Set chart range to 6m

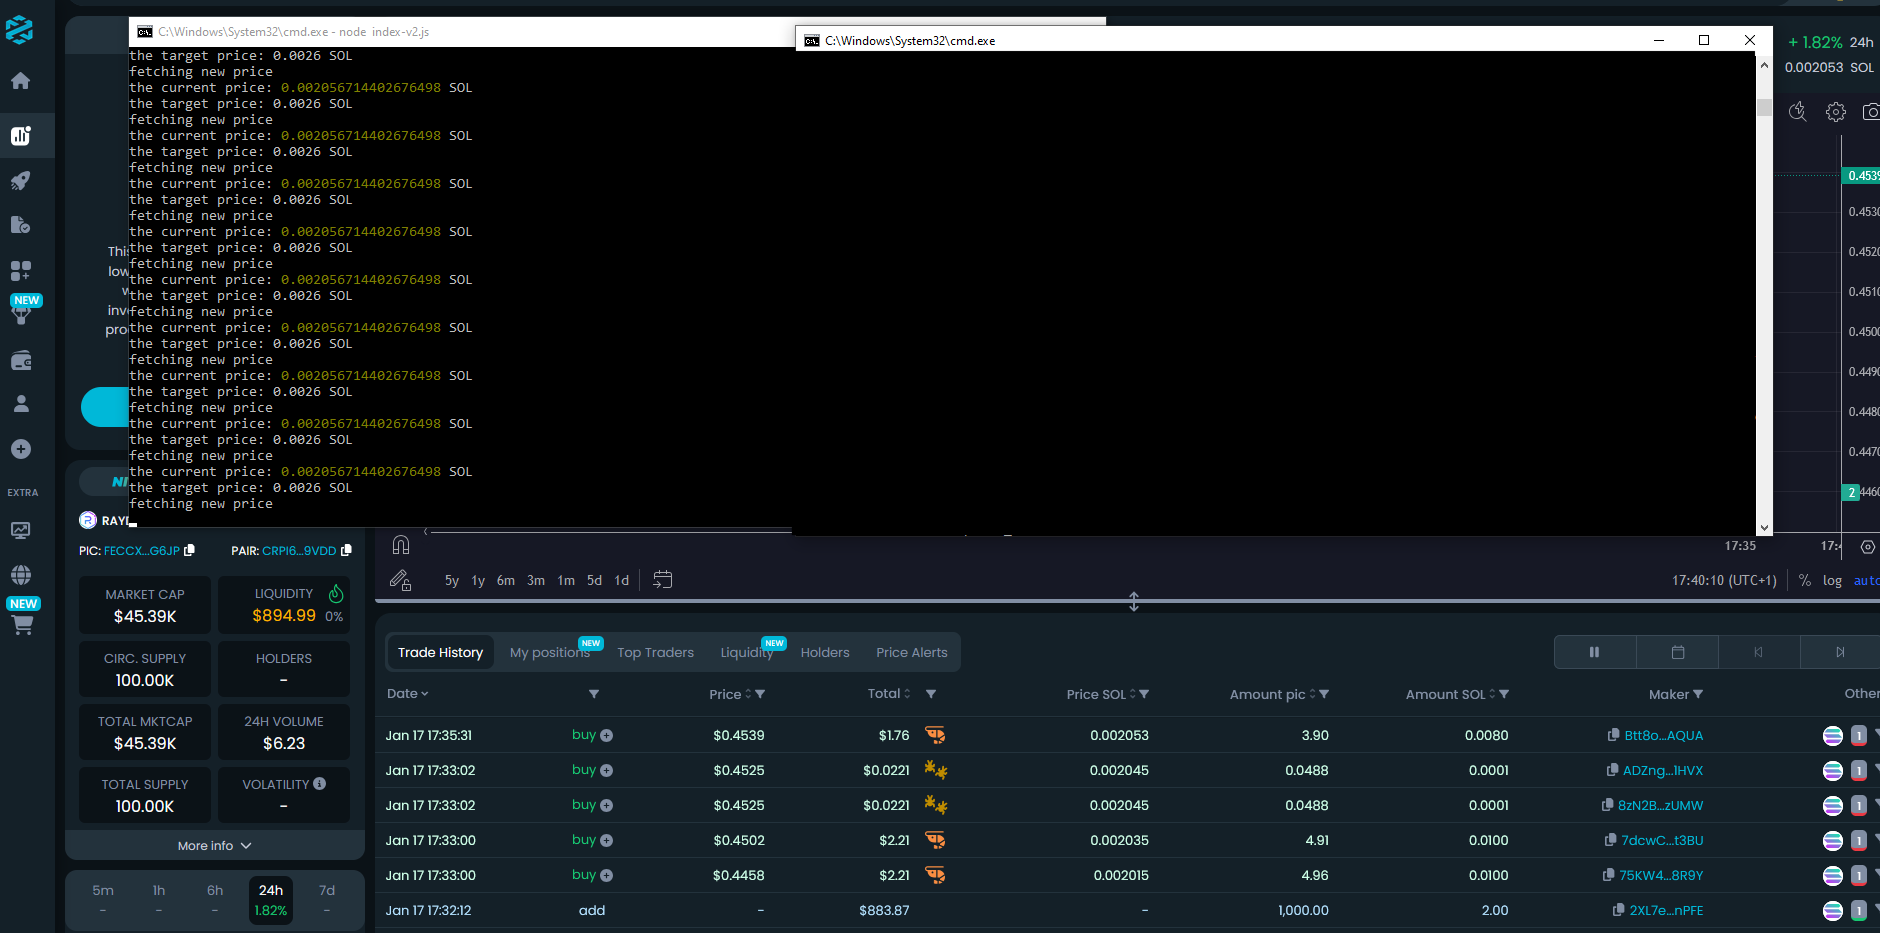[x=506, y=580]
